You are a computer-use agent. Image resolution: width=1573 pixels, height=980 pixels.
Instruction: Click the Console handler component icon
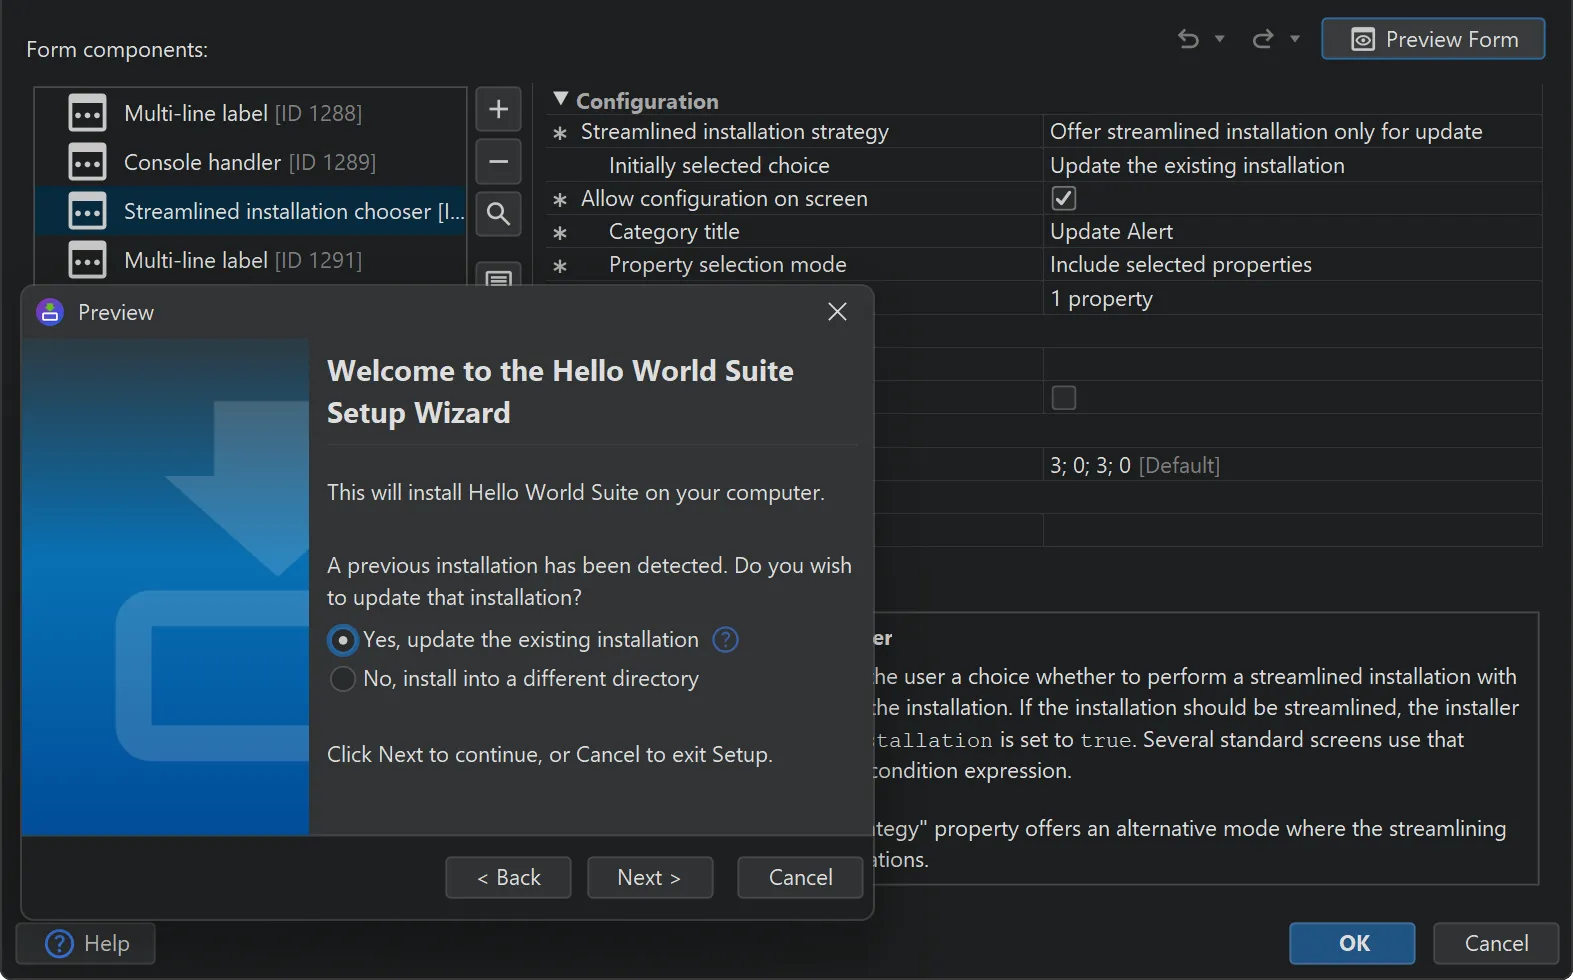click(x=87, y=163)
